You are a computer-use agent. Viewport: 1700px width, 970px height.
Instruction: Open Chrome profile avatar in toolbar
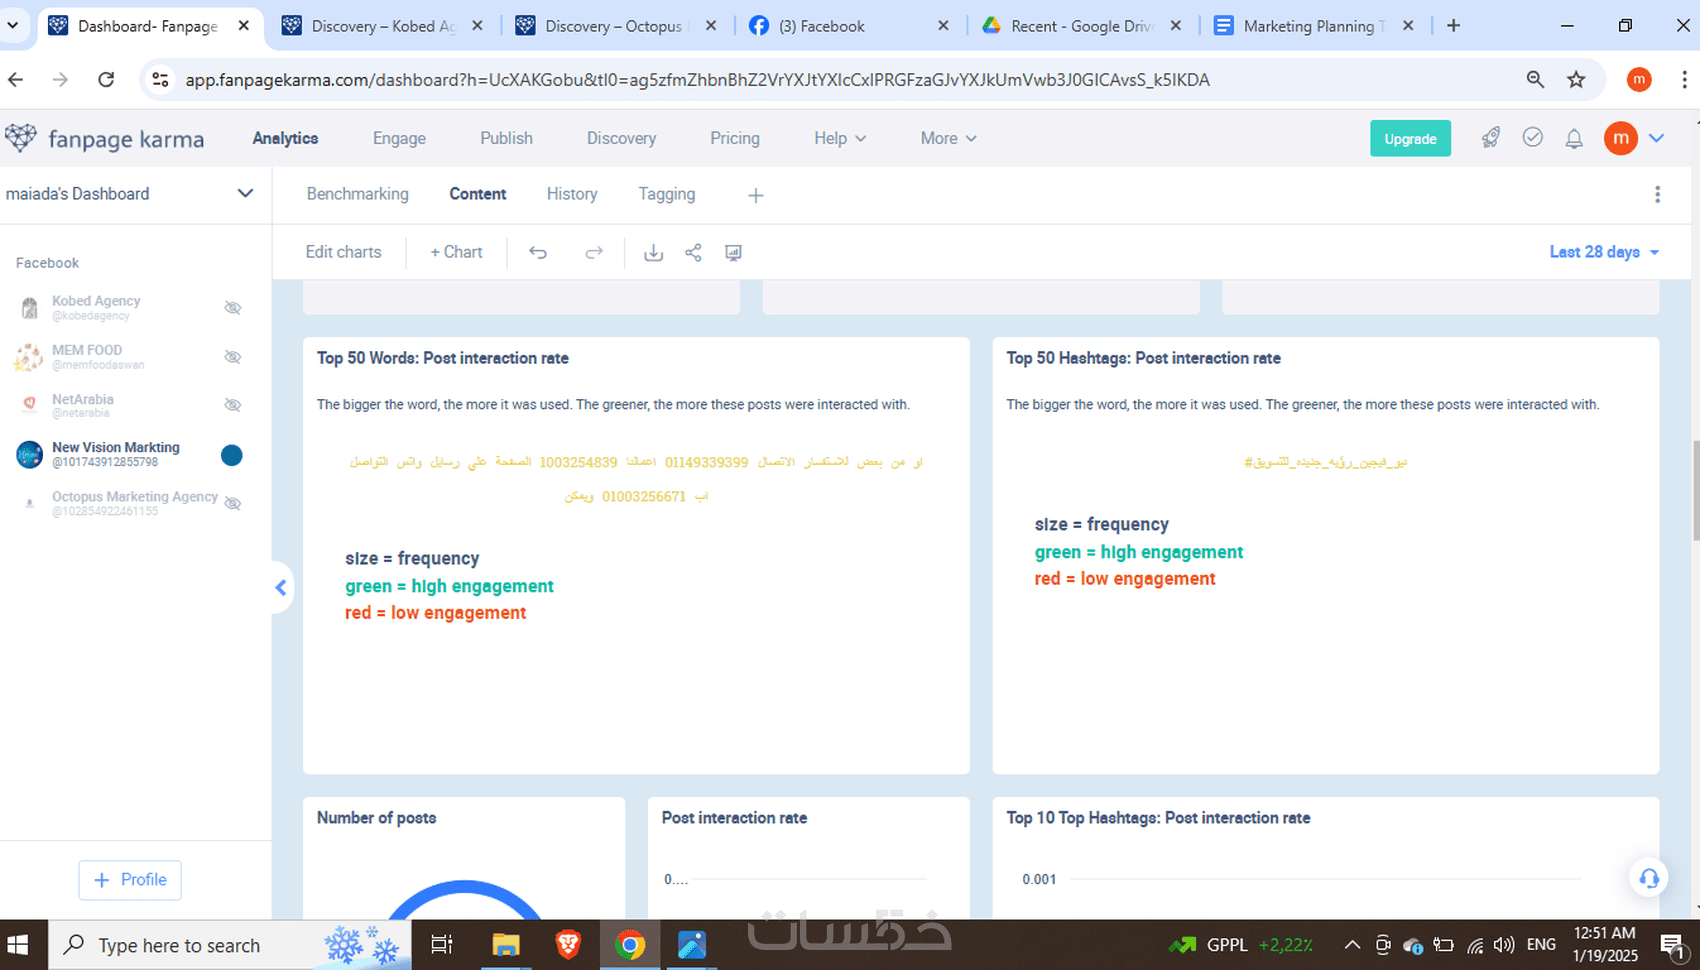click(x=1639, y=80)
